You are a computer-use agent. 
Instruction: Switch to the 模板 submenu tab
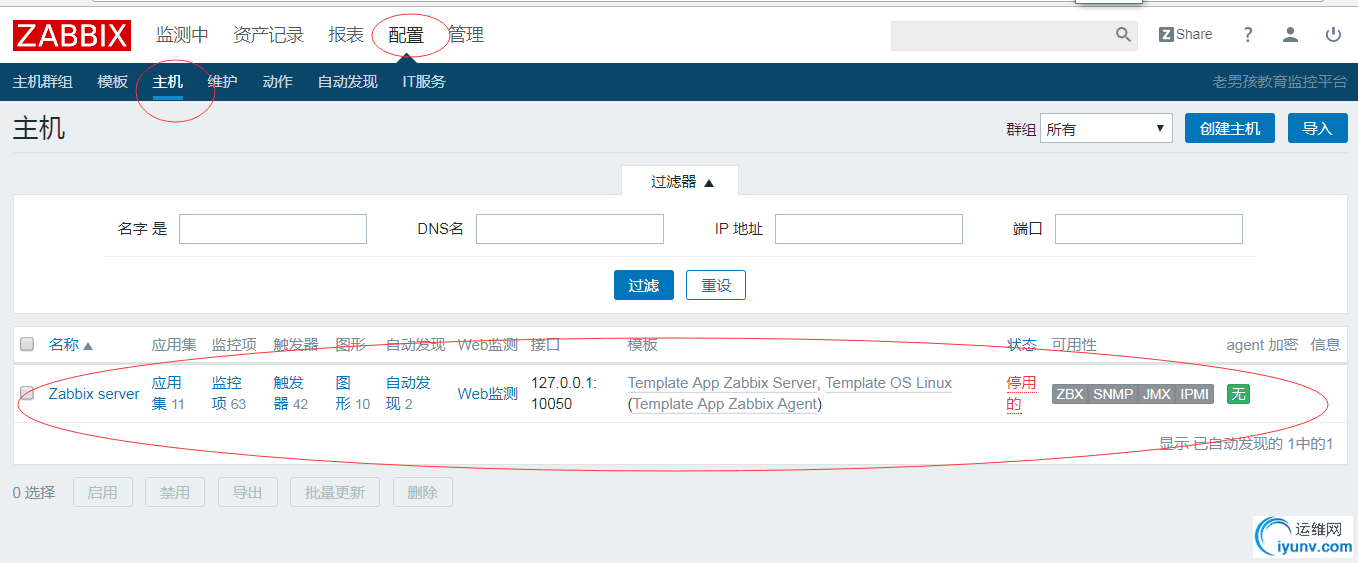112,82
